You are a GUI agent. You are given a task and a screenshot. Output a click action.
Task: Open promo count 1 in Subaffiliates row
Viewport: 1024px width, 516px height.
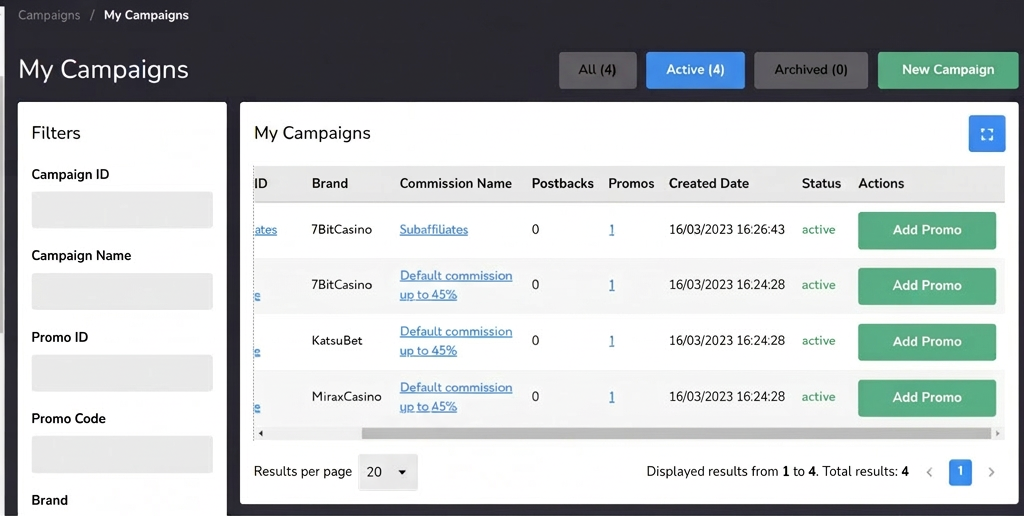[x=611, y=229]
